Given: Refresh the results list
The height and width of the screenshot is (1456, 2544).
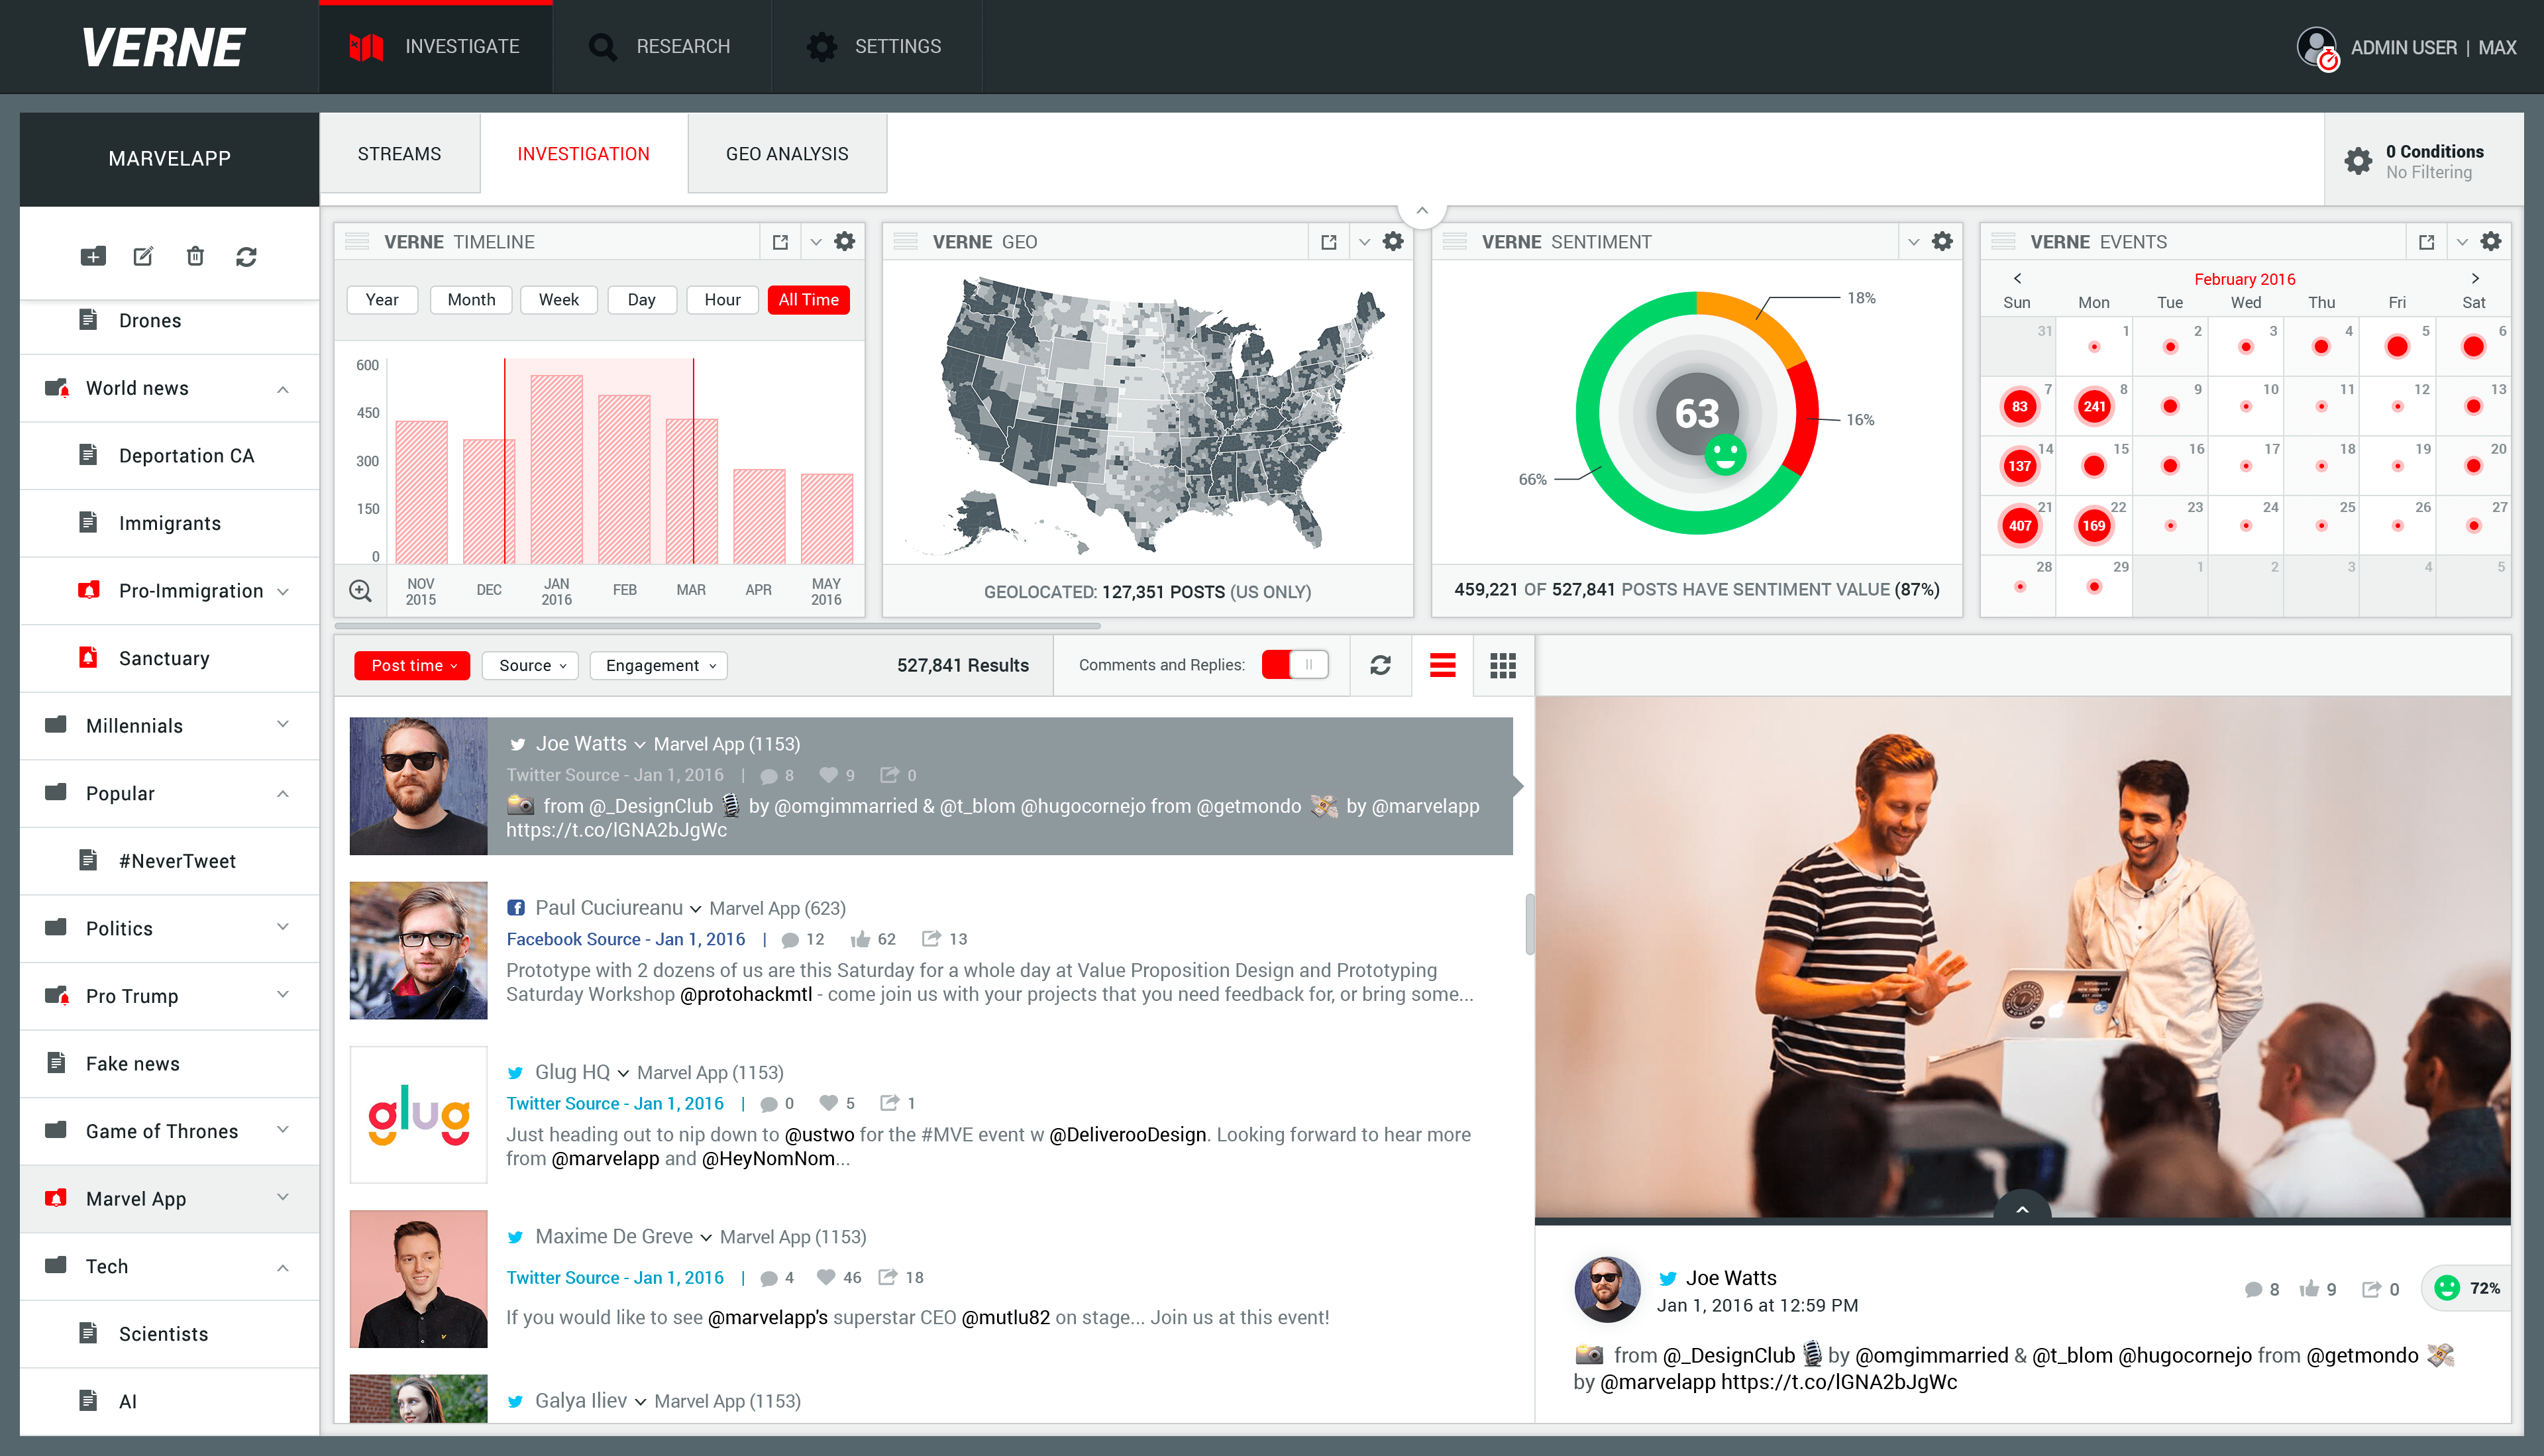Looking at the screenshot, I should coord(1380,666).
